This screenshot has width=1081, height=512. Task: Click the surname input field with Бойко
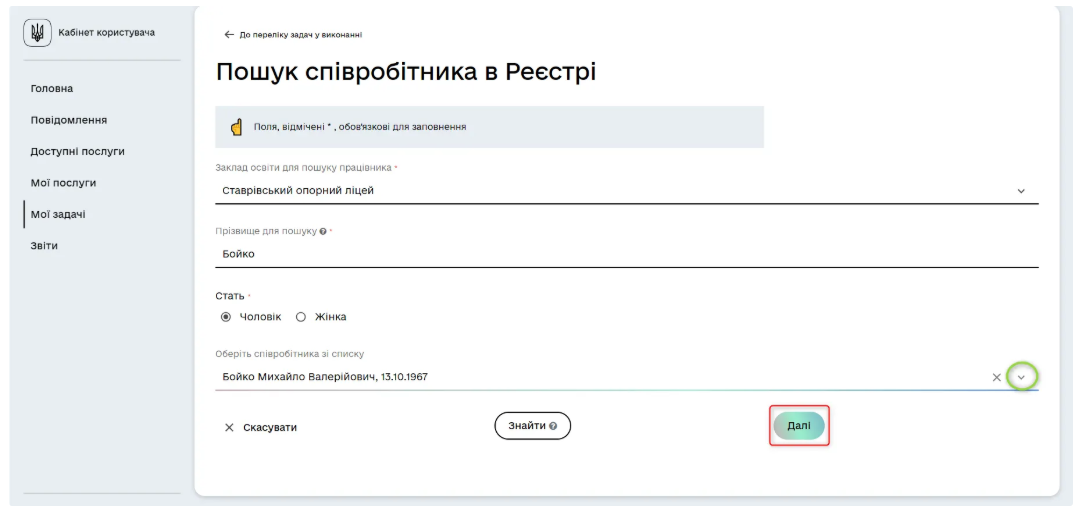pos(600,254)
